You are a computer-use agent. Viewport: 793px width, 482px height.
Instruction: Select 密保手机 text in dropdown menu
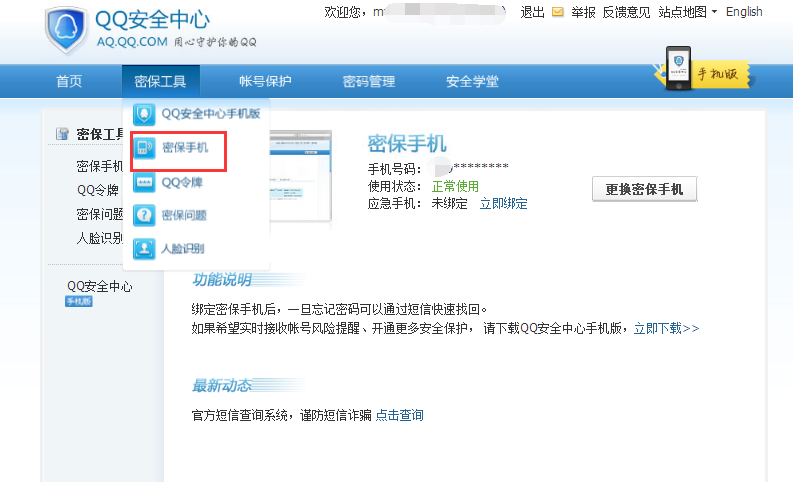(185, 148)
